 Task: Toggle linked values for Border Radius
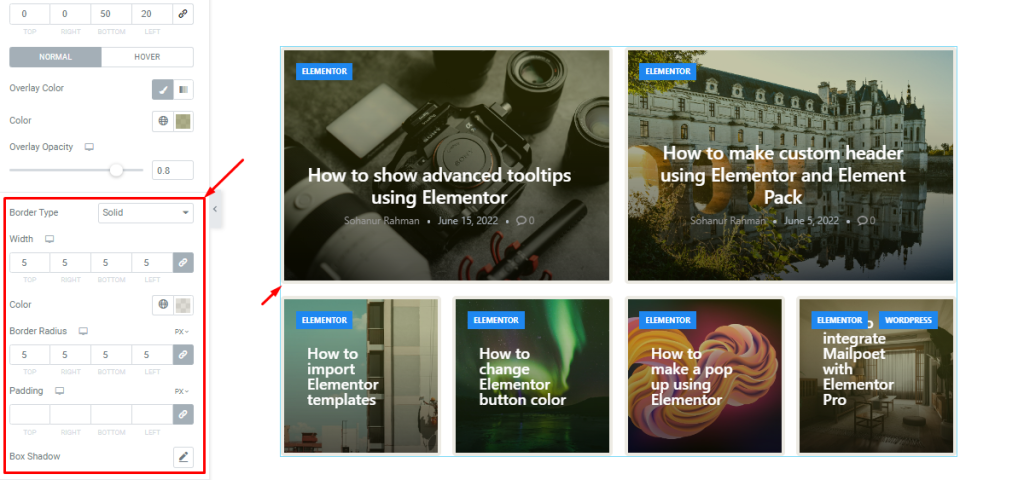(184, 355)
